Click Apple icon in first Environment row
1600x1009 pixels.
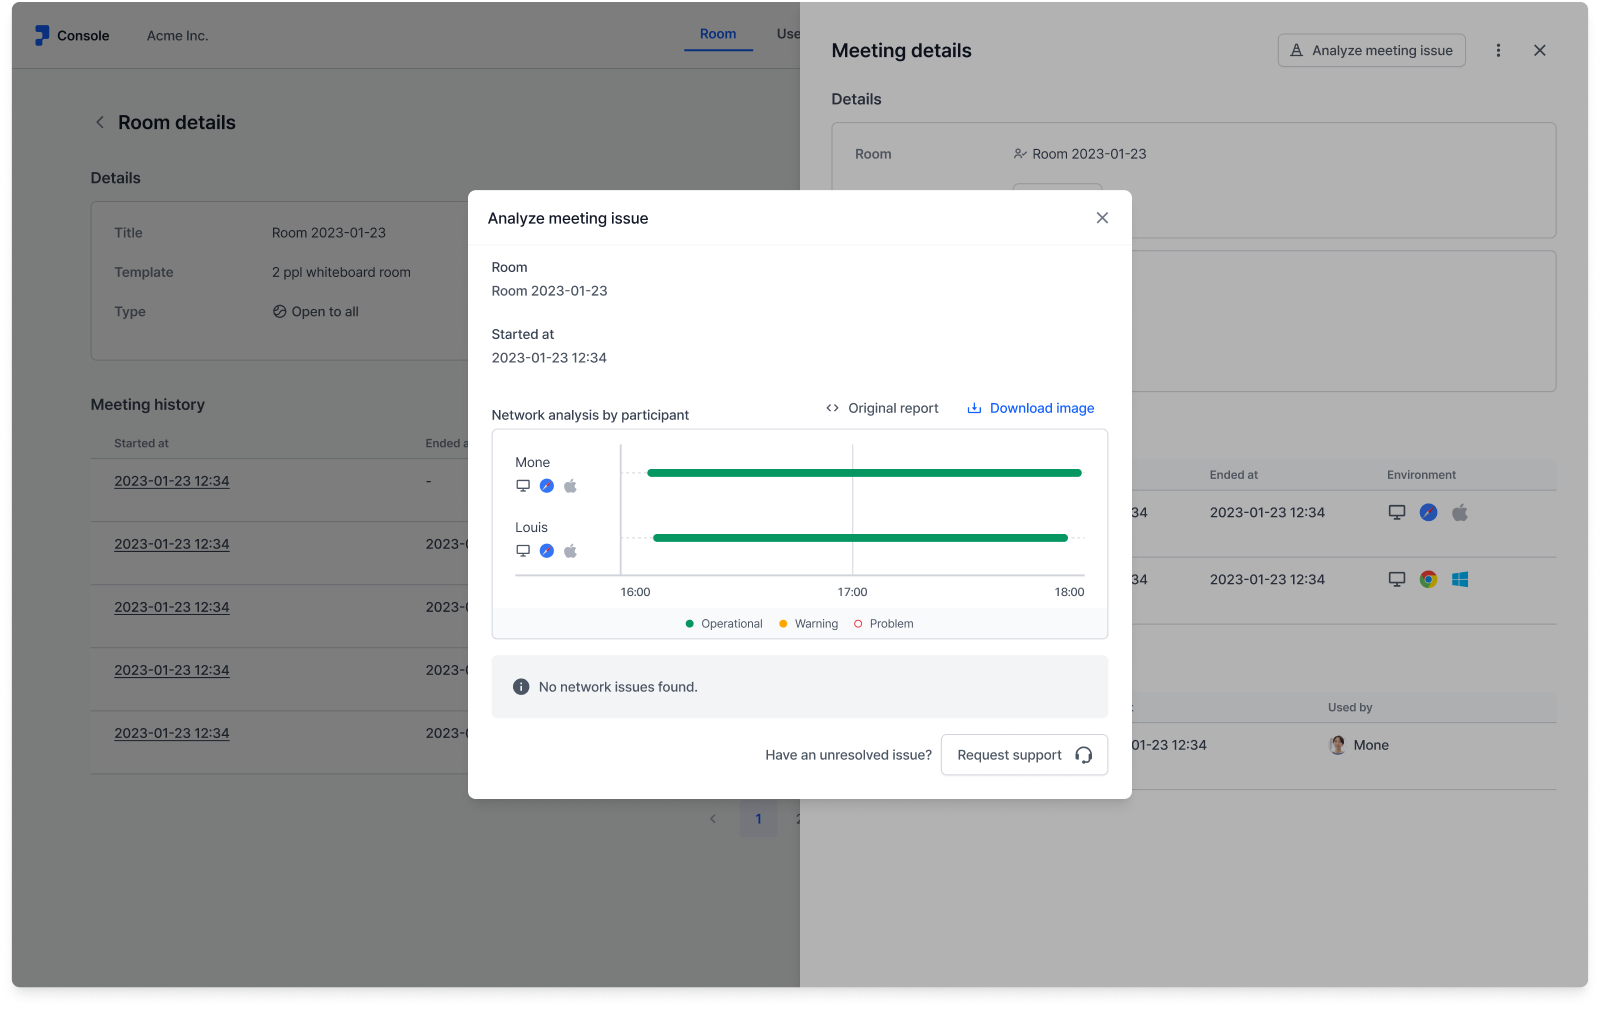click(1460, 513)
